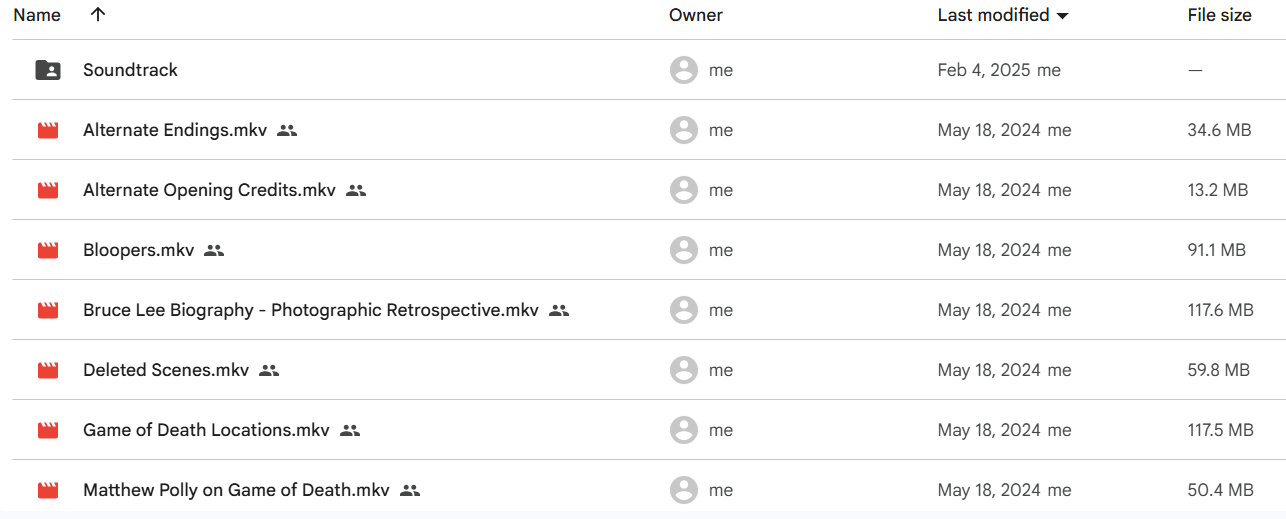The height and width of the screenshot is (519, 1286).
Task: Click the Last modified column header text
Action: 993,15
